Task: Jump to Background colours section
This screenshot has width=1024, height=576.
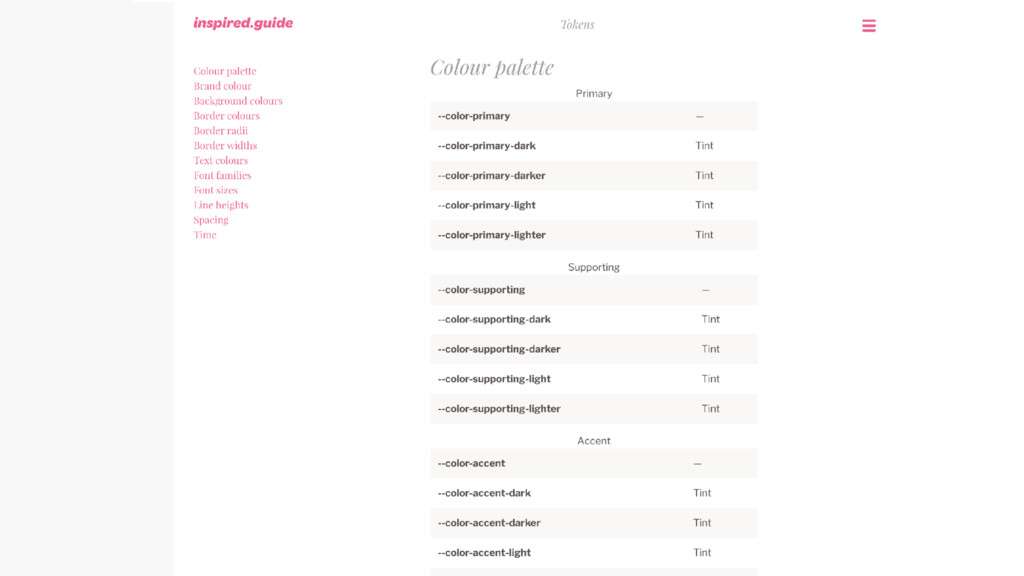Action: [x=238, y=101]
